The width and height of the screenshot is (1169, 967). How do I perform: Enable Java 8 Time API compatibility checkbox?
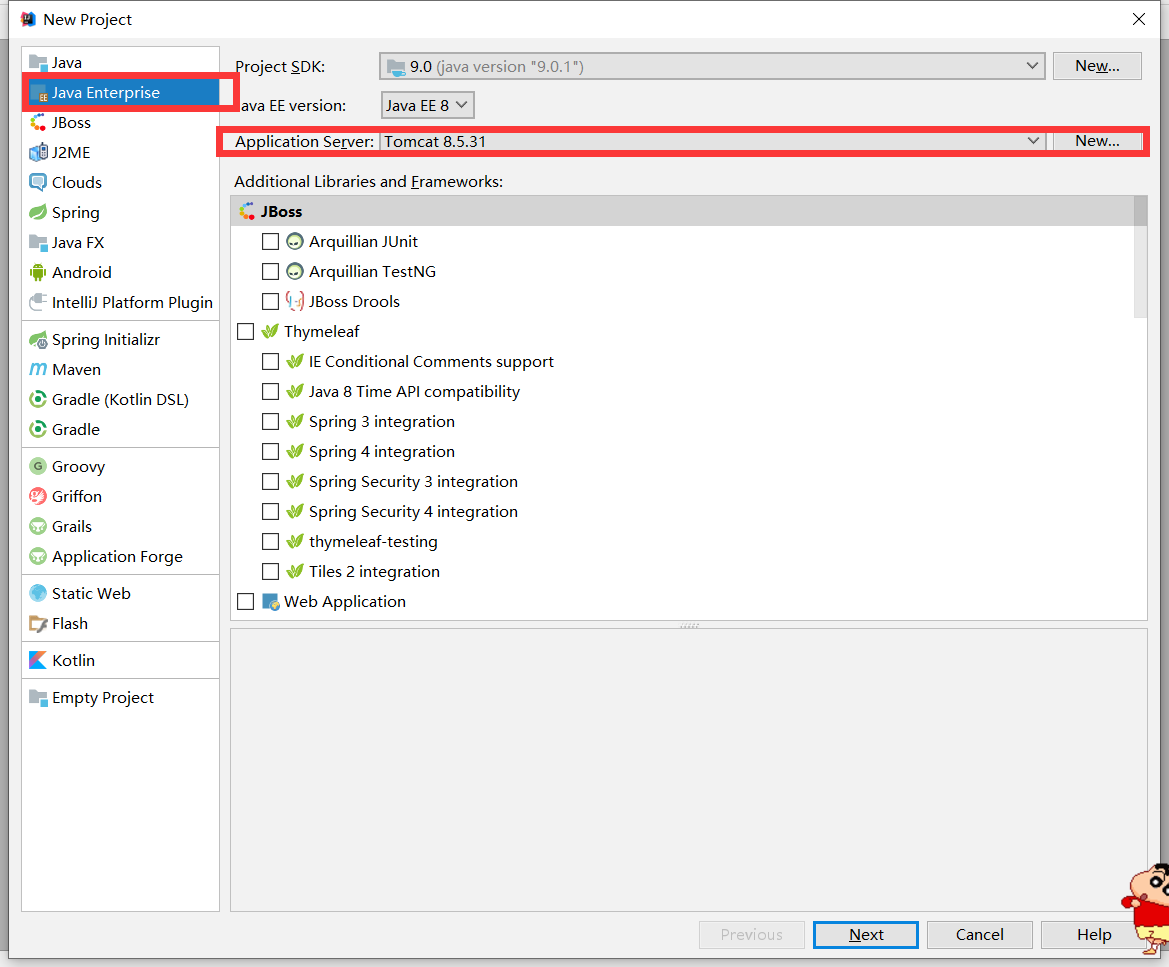tap(271, 391)
